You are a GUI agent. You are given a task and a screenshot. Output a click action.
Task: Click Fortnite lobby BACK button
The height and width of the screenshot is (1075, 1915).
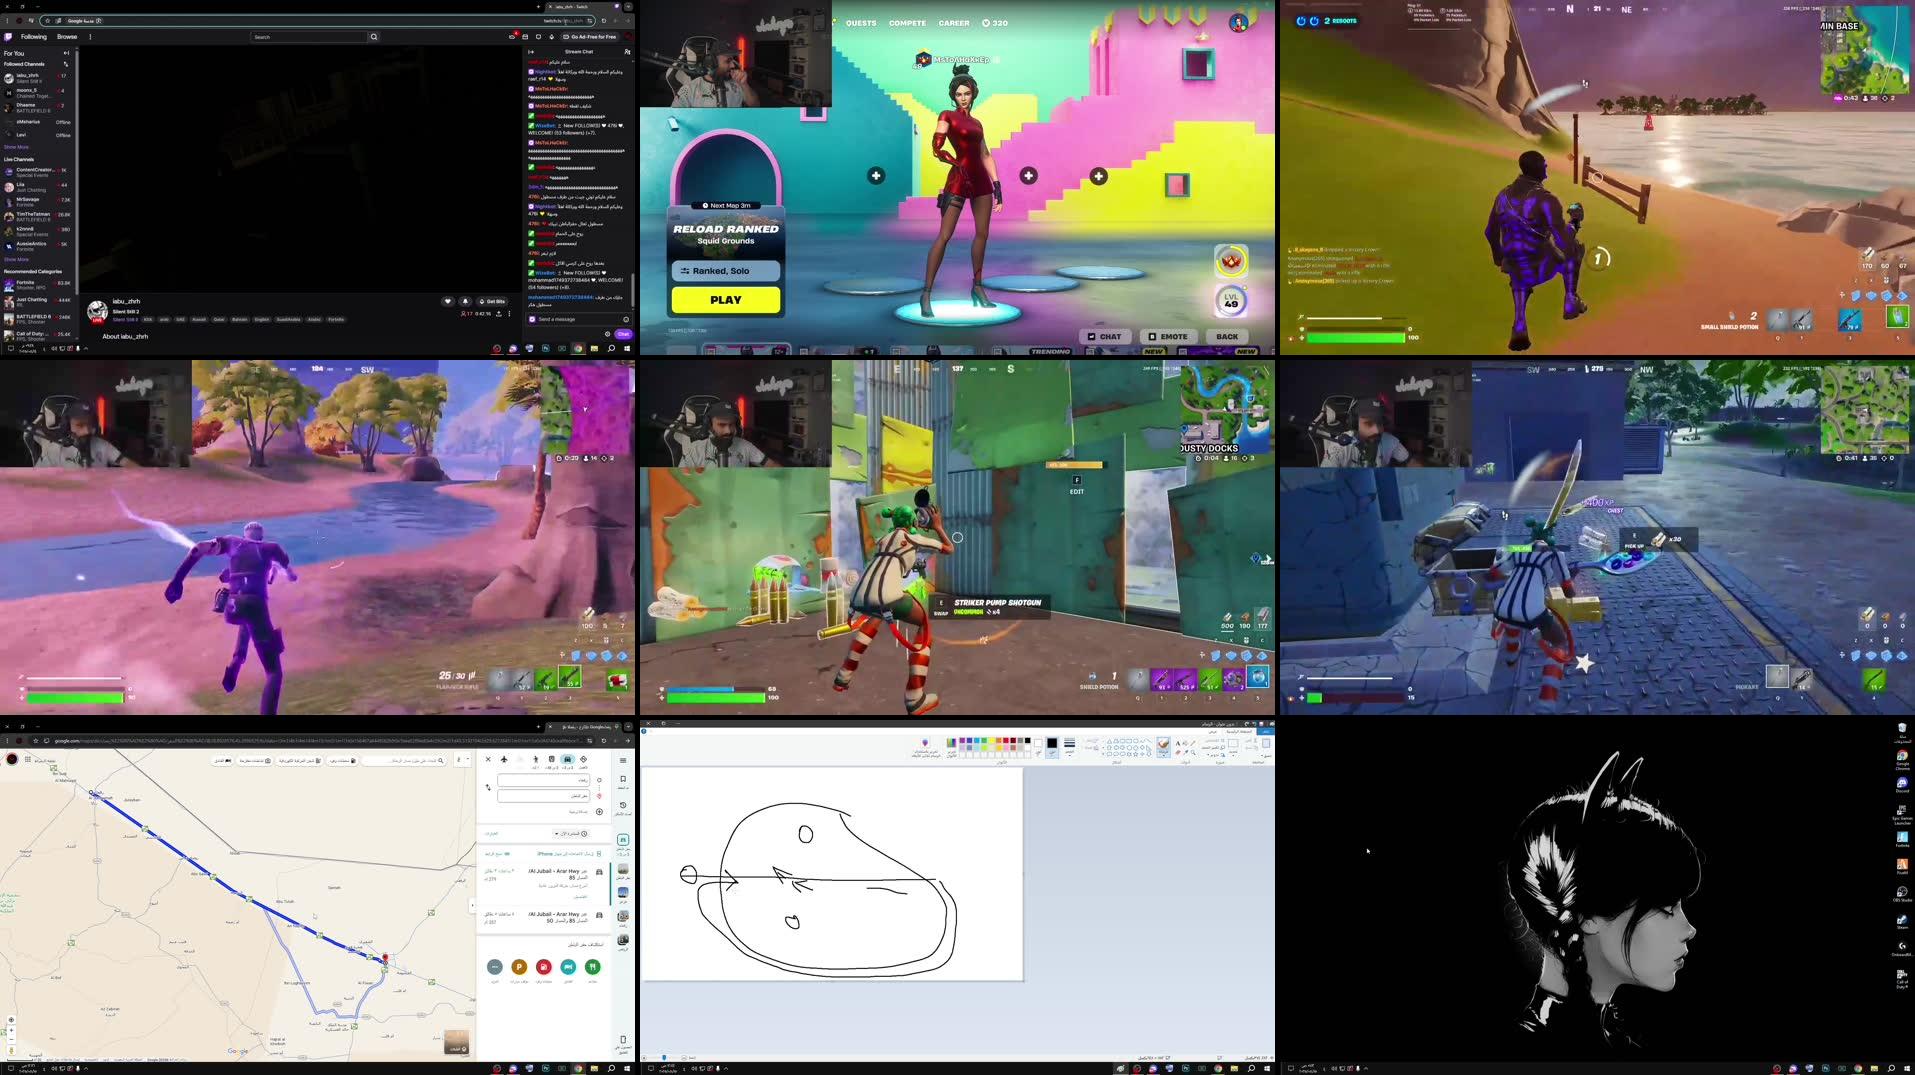1227,336
